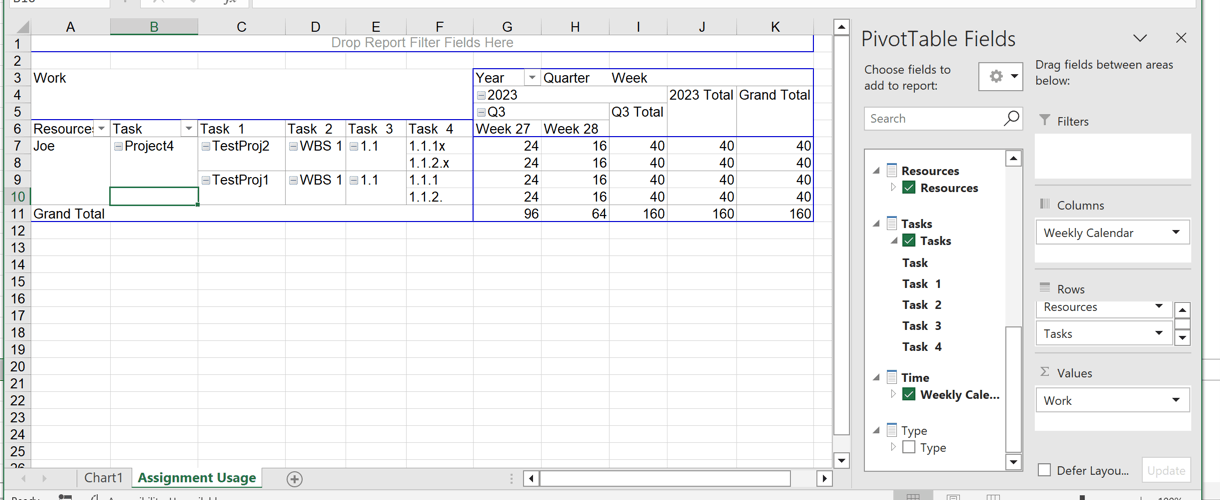Expand the Weekly Calendar hierarchy field
This screenshot has width=1220, height=500.
(893, 395)
